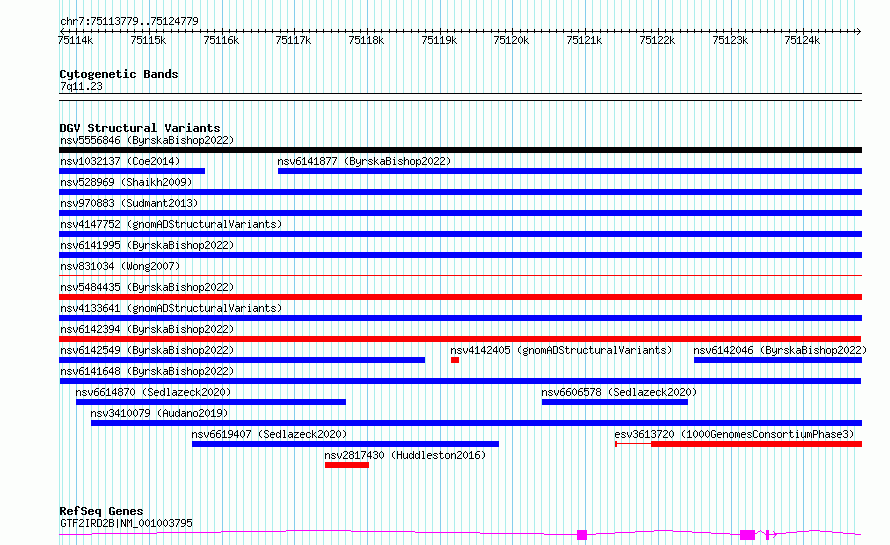Click the ruler's right arrowhead

[x=858, y=31]
